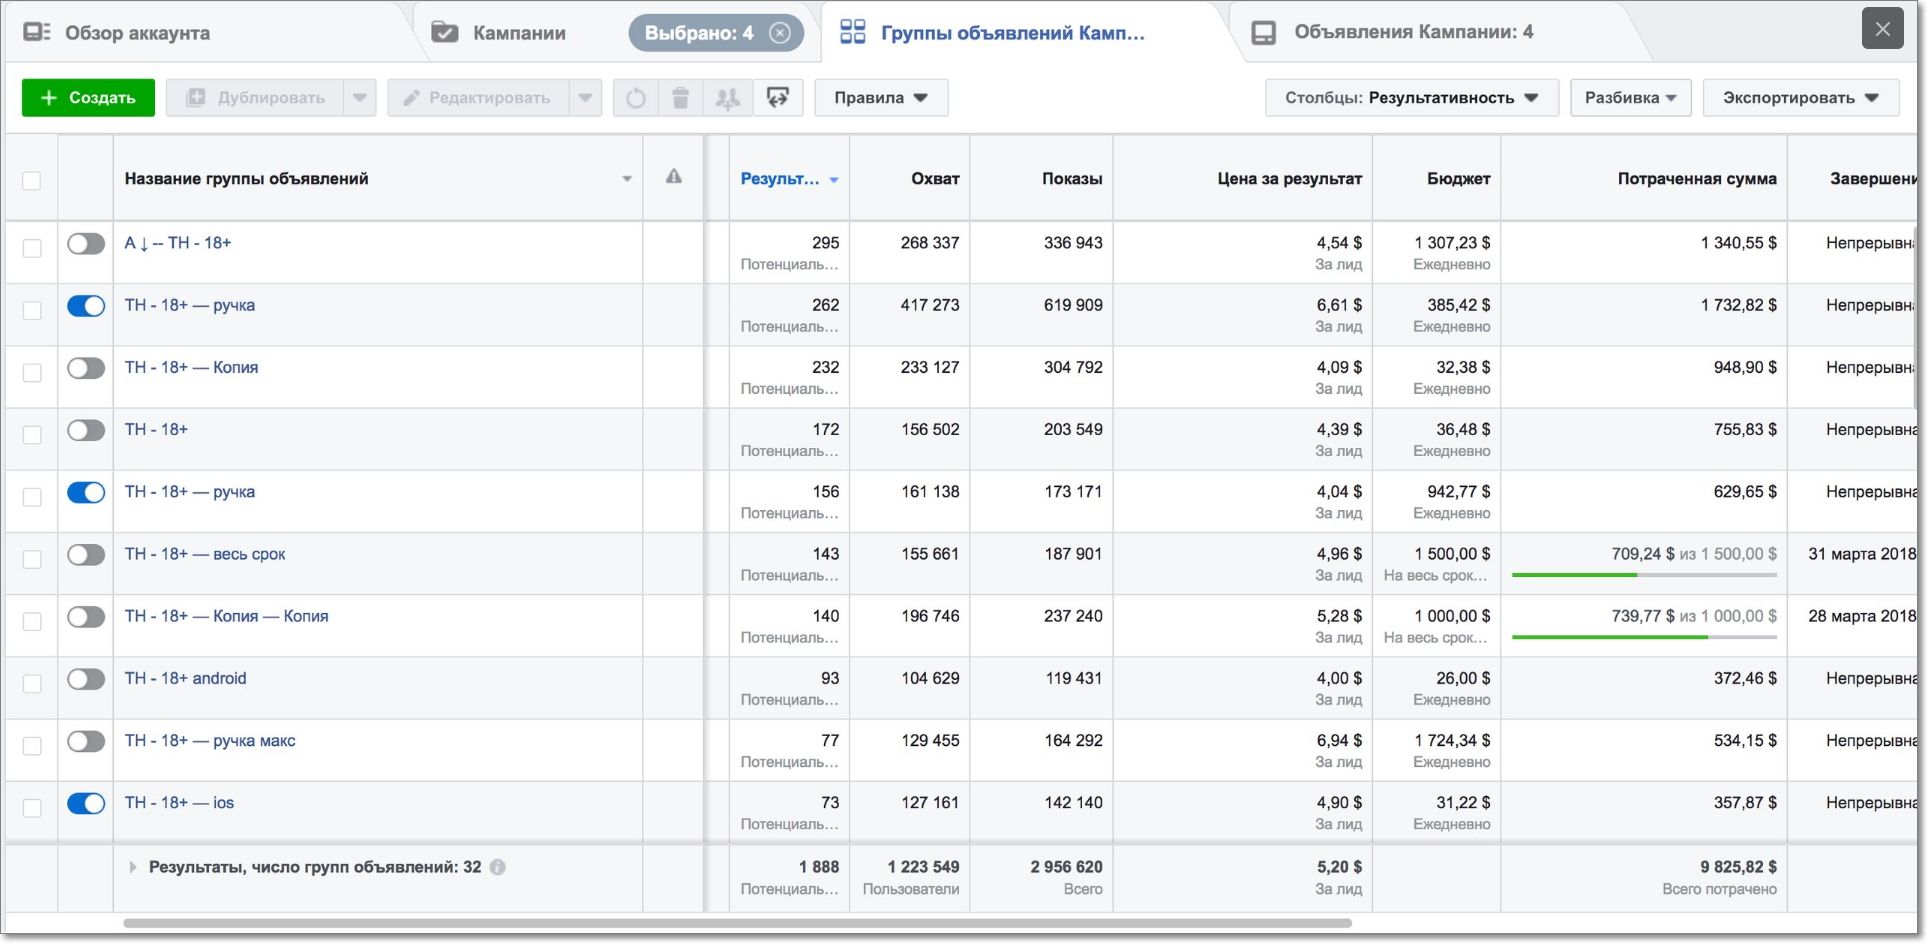Clear the 'Выбрано: 4' selection x icon
This screenshot has width=1927, height=943.
pyautogui.click(x=779, y=33)
